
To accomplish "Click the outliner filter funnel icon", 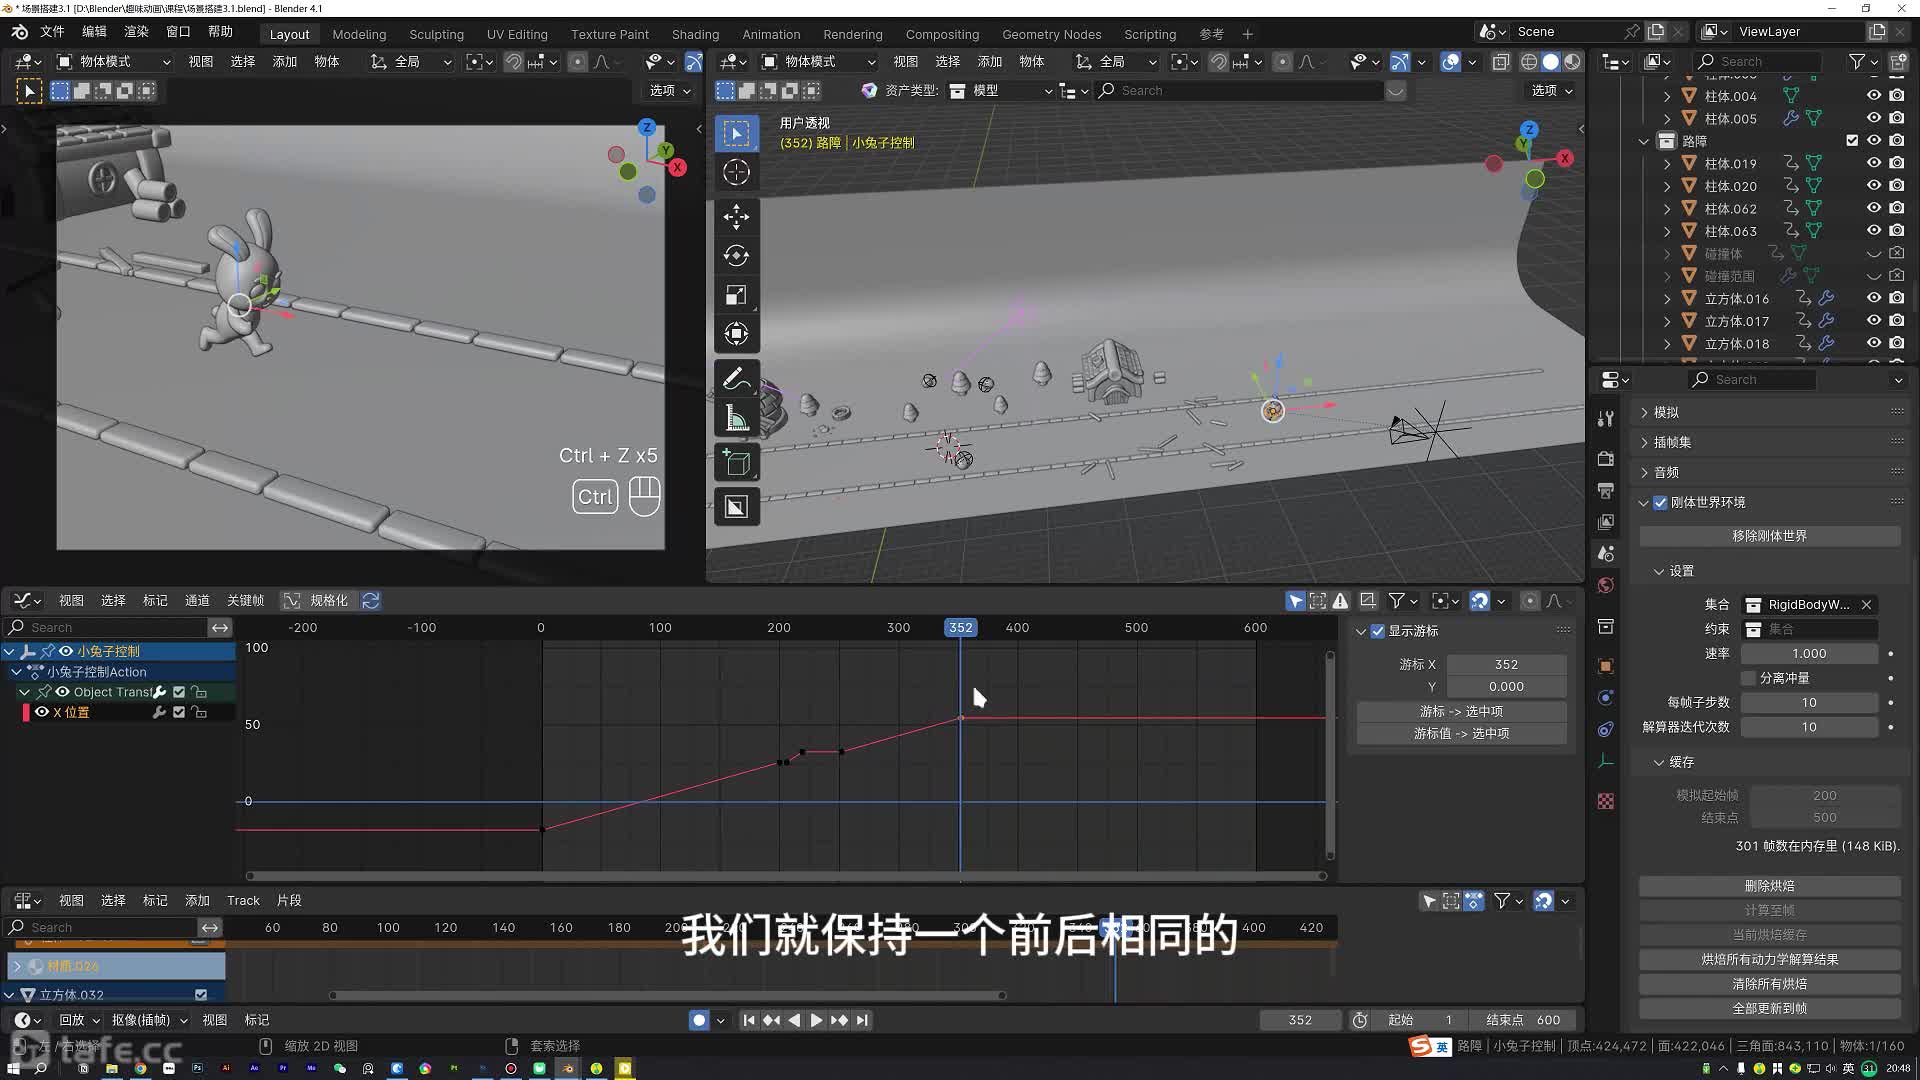I will coord(1857,62).
